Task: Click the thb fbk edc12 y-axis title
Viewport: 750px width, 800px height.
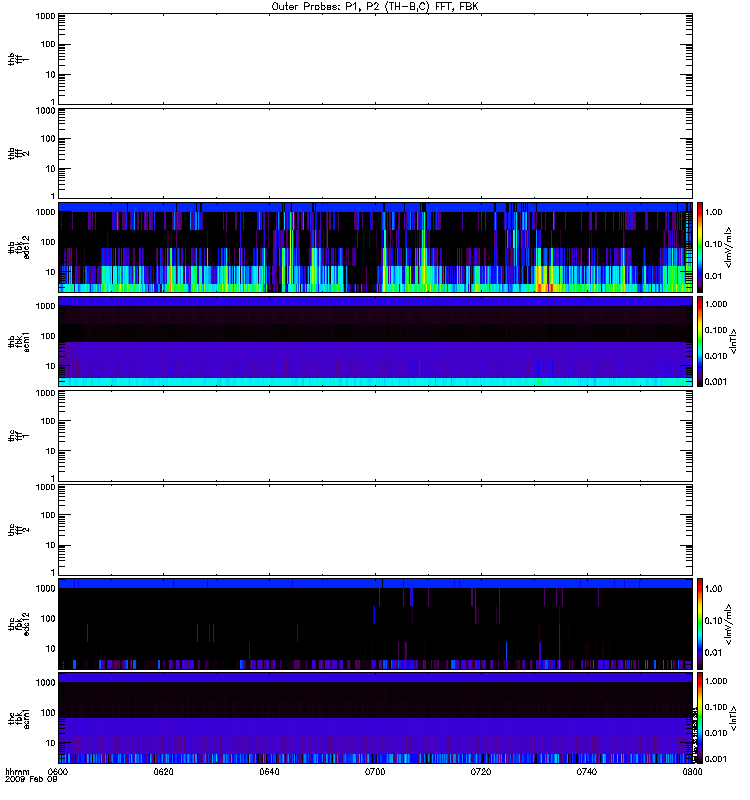Action: point(19,247)
